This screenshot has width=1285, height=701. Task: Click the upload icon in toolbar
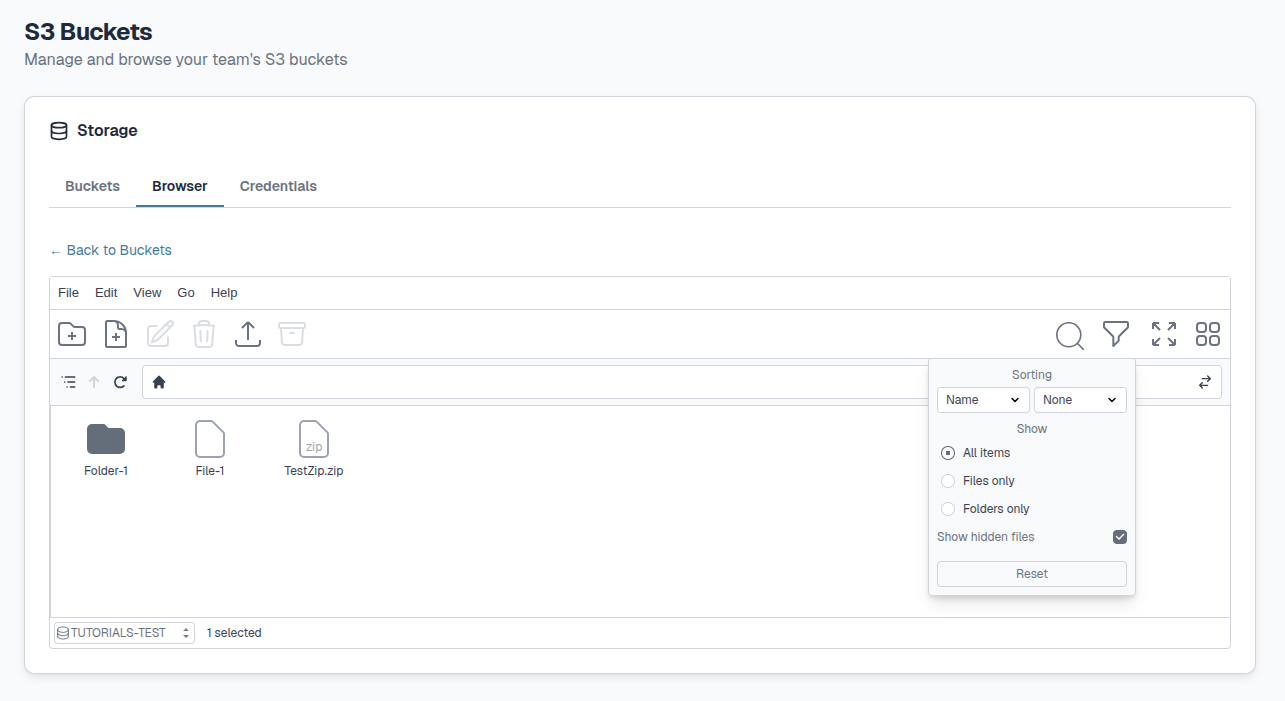pyautogui.click(x=248, y=334)
